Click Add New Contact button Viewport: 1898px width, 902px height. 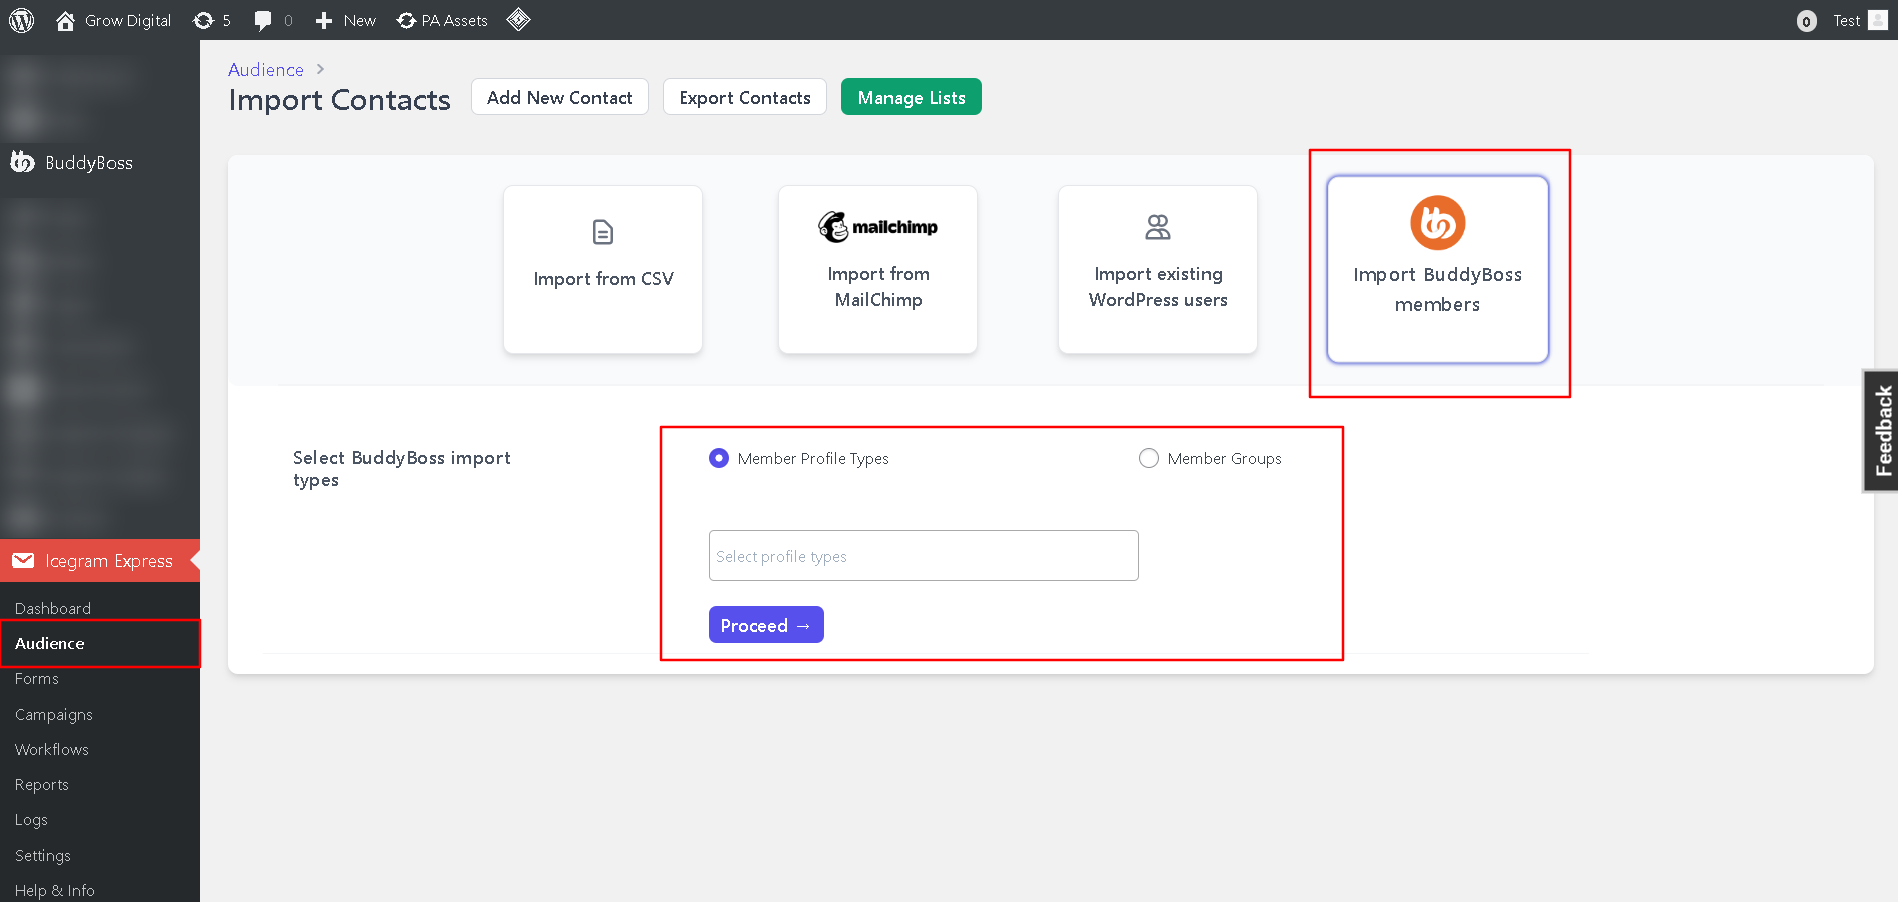(560, 97)
